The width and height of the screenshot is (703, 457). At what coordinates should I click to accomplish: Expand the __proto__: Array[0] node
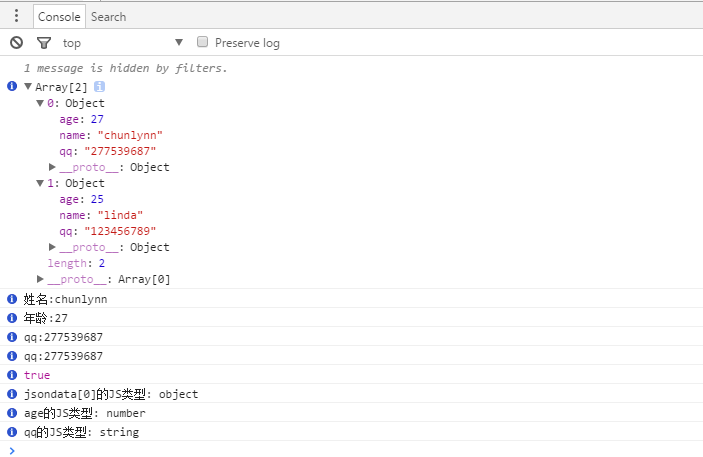[x=41, y=279]
